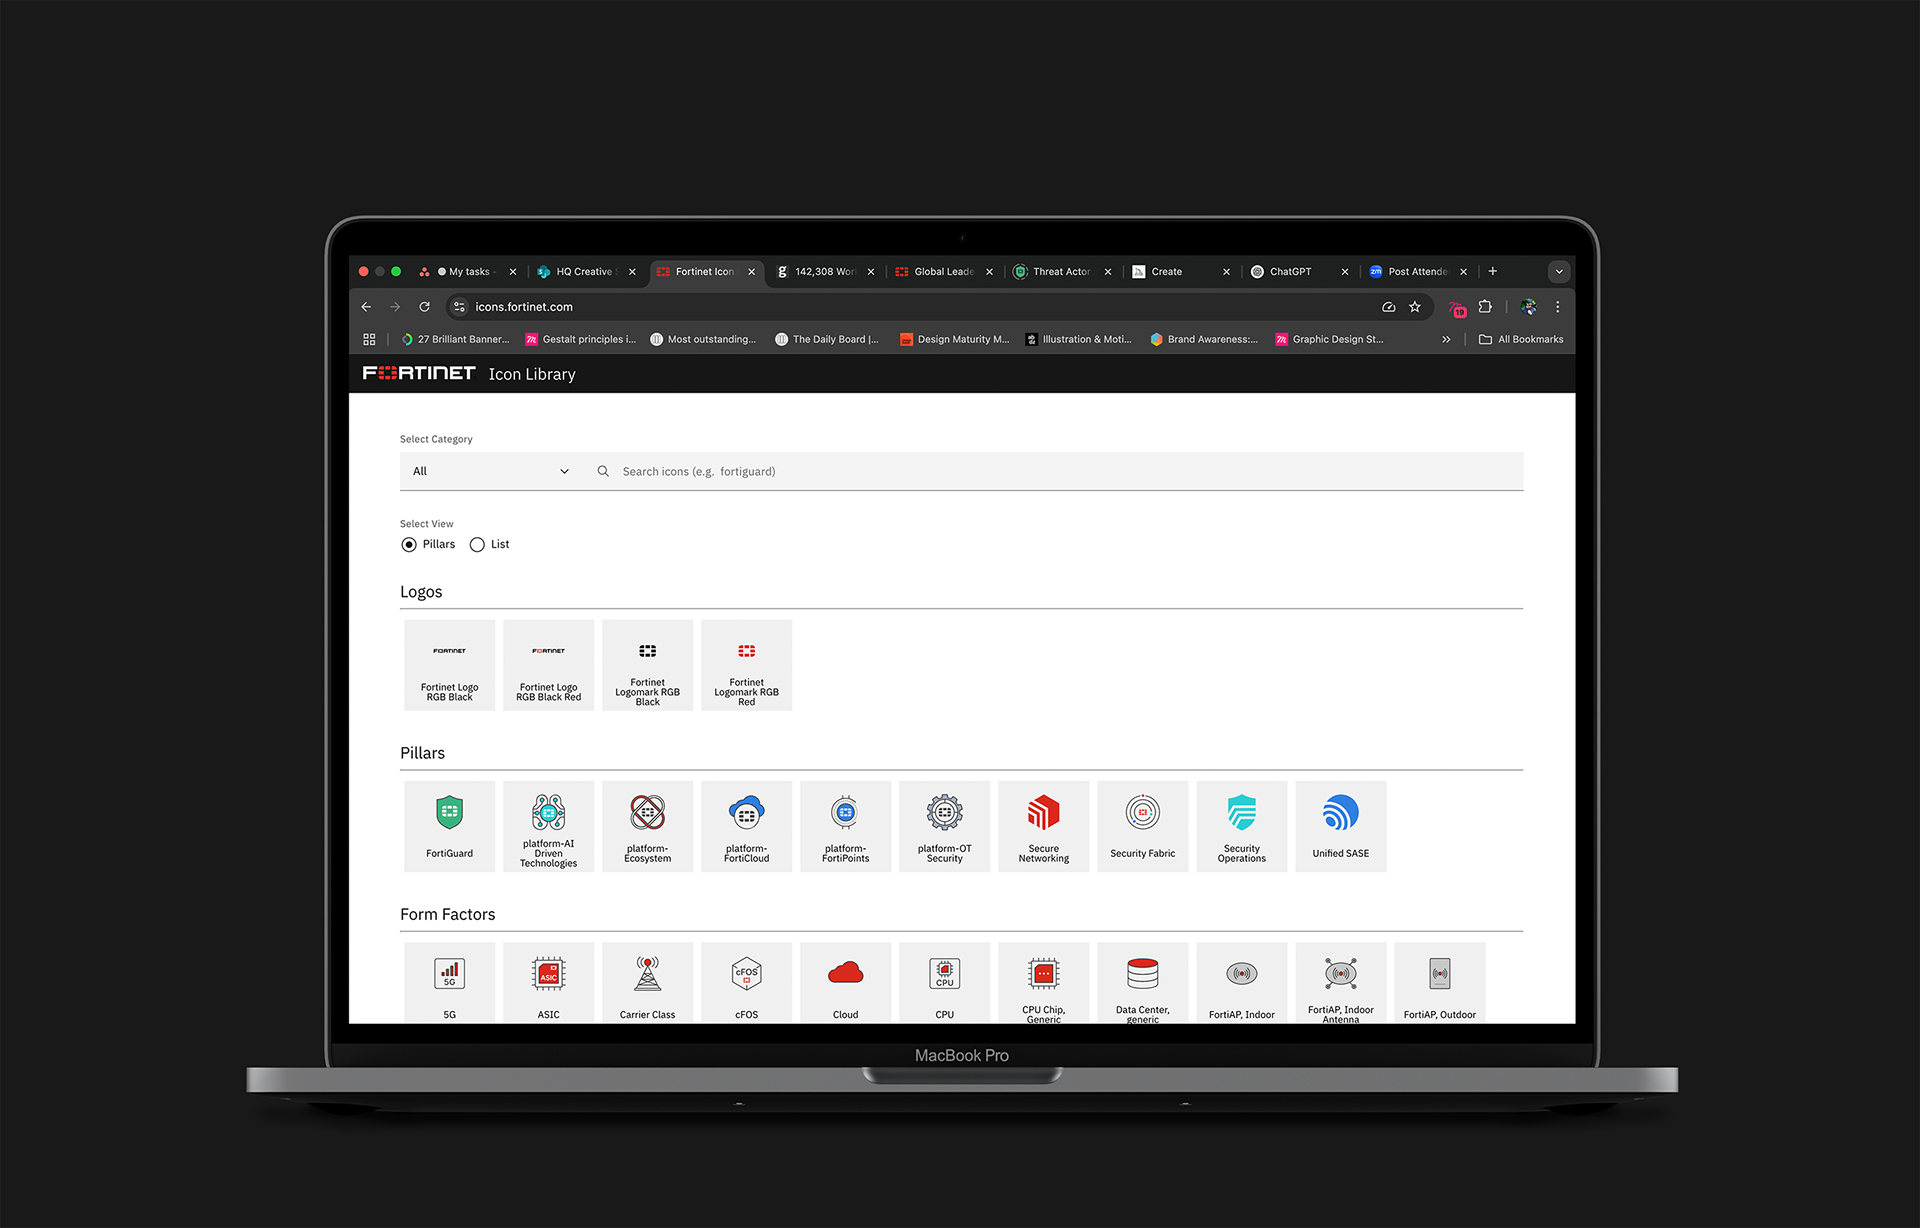The image size is (1920, 1228).
Task: Expand hidden bookmarks with the double chevron
Action: (x=1446, y=339)
